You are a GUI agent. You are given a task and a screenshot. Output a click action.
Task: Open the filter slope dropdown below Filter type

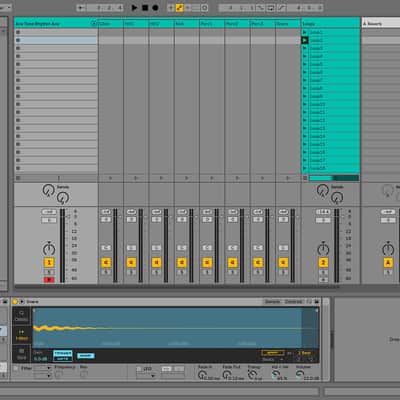click(x=42, y=376)
